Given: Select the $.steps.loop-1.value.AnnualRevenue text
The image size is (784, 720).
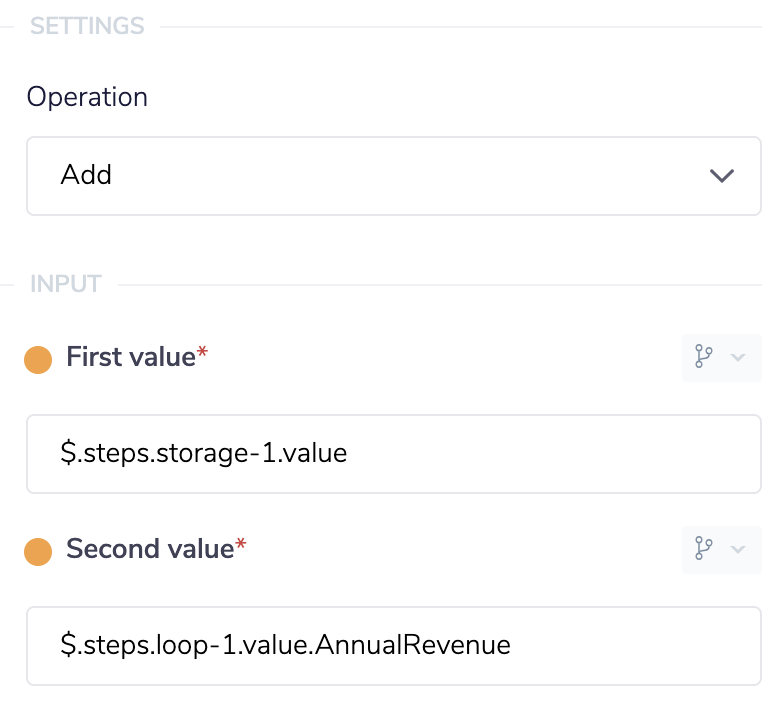Looking at the screenshot, I should [x=285, y=645].
